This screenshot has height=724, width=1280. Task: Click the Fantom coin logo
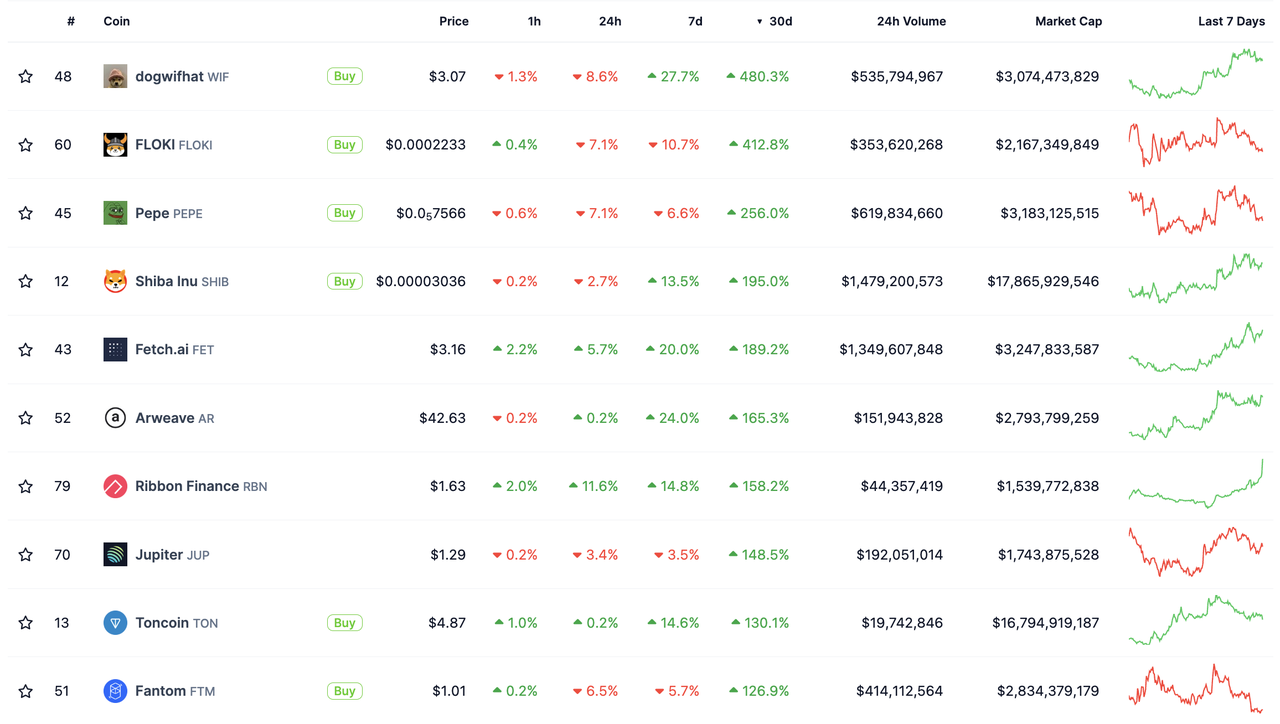point(115,690)
